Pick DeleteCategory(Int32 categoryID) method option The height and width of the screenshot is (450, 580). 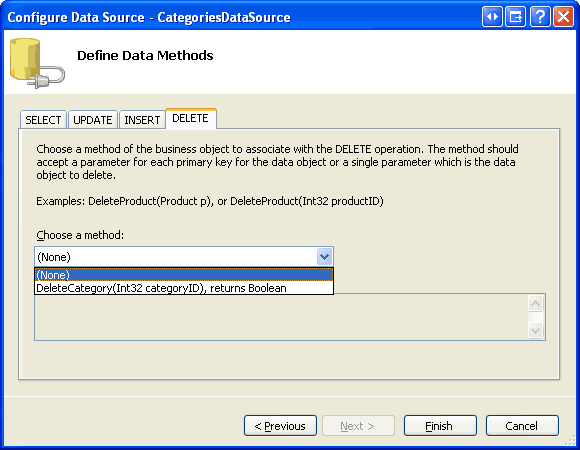pos(184,288)
